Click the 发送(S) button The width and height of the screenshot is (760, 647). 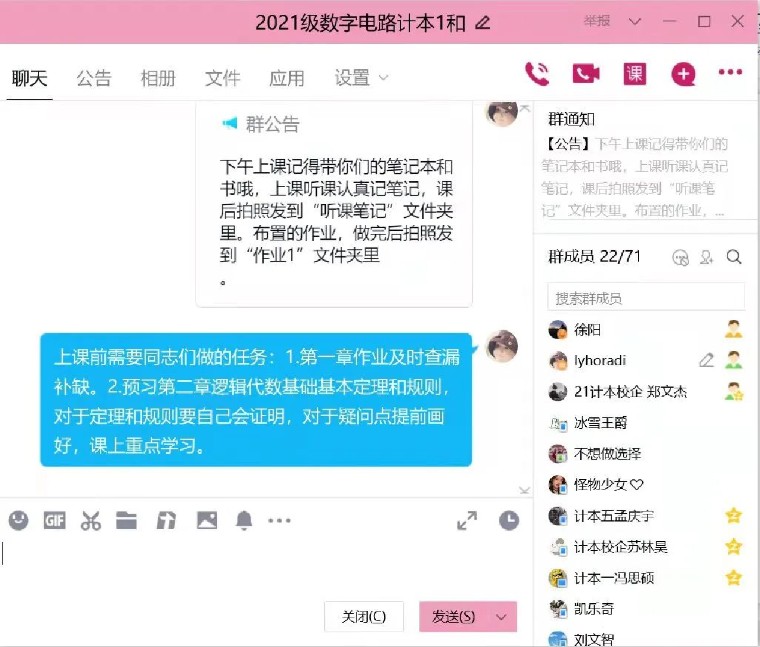tap(454, 617)
